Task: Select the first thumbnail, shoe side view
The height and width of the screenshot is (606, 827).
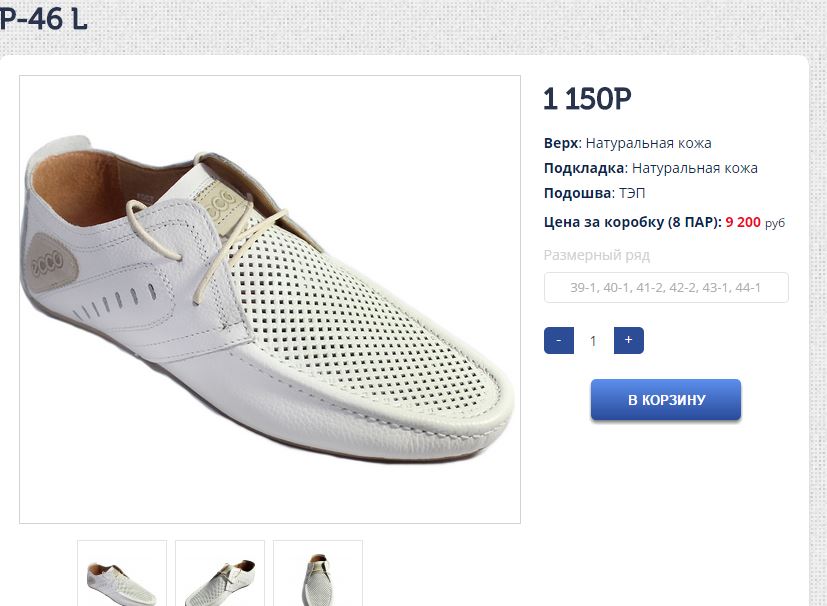Action: tap(122, 574)
